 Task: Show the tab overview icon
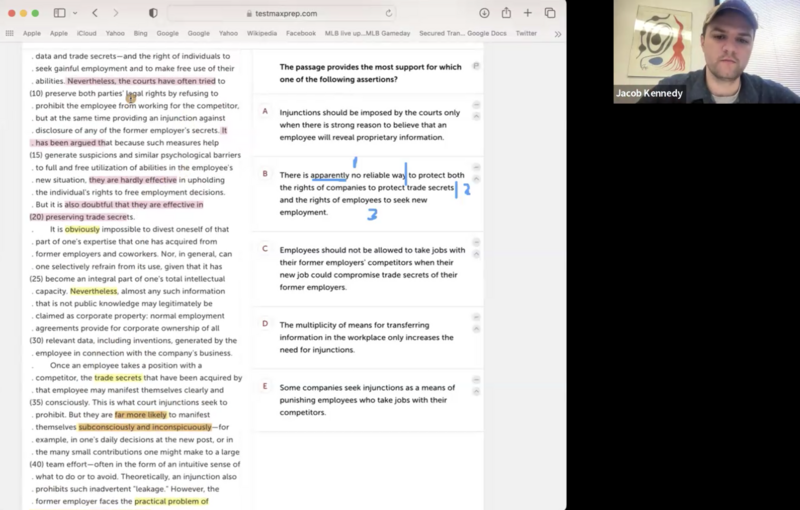550,13
